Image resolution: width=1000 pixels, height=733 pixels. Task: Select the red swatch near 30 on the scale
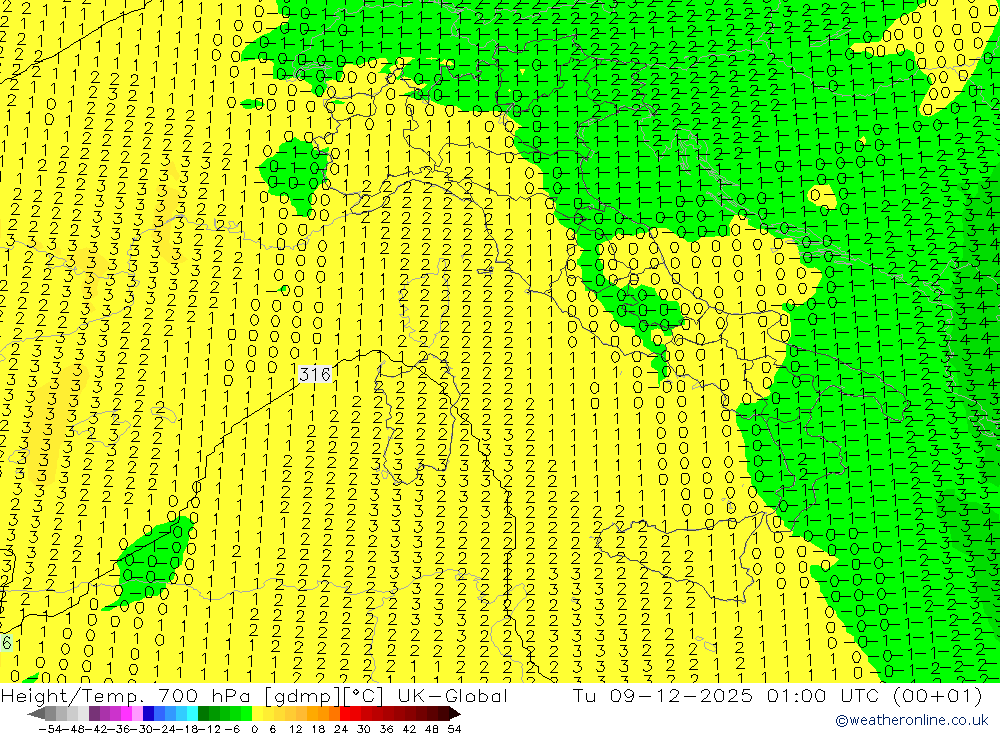click(x=367, y=713)
